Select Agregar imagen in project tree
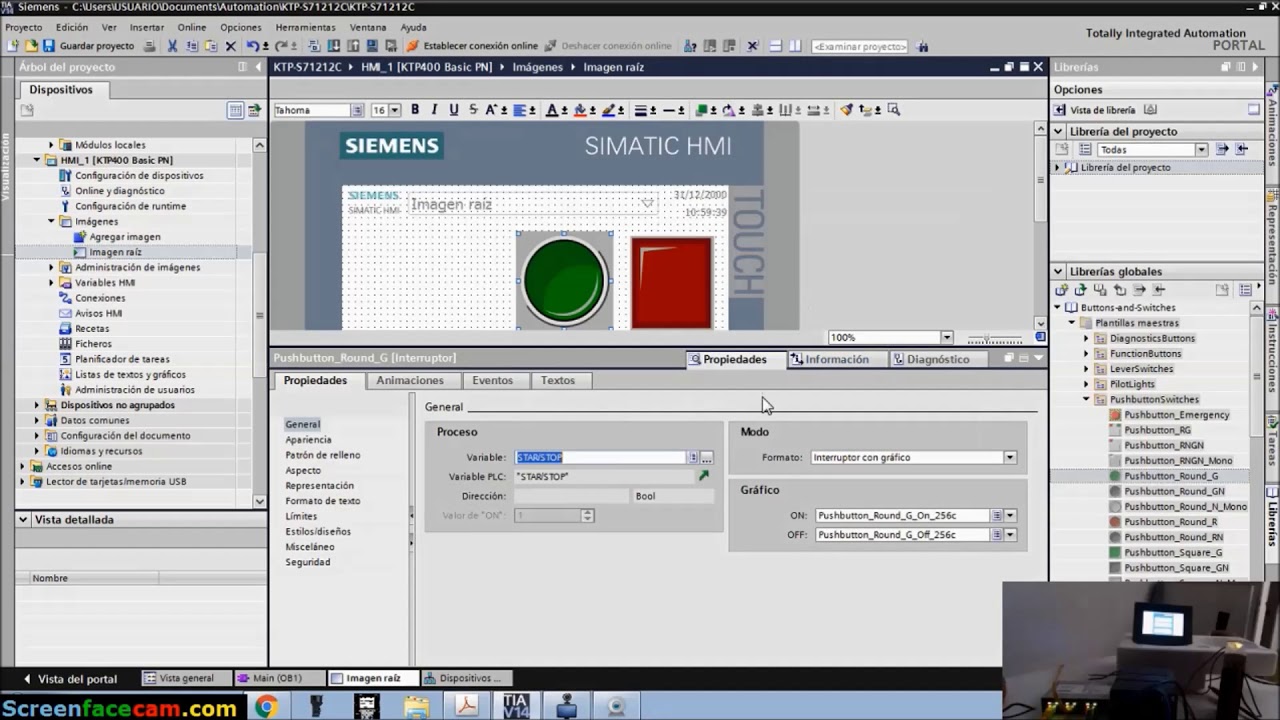Viewport: 1280px width, 720px height. (125, 237)
